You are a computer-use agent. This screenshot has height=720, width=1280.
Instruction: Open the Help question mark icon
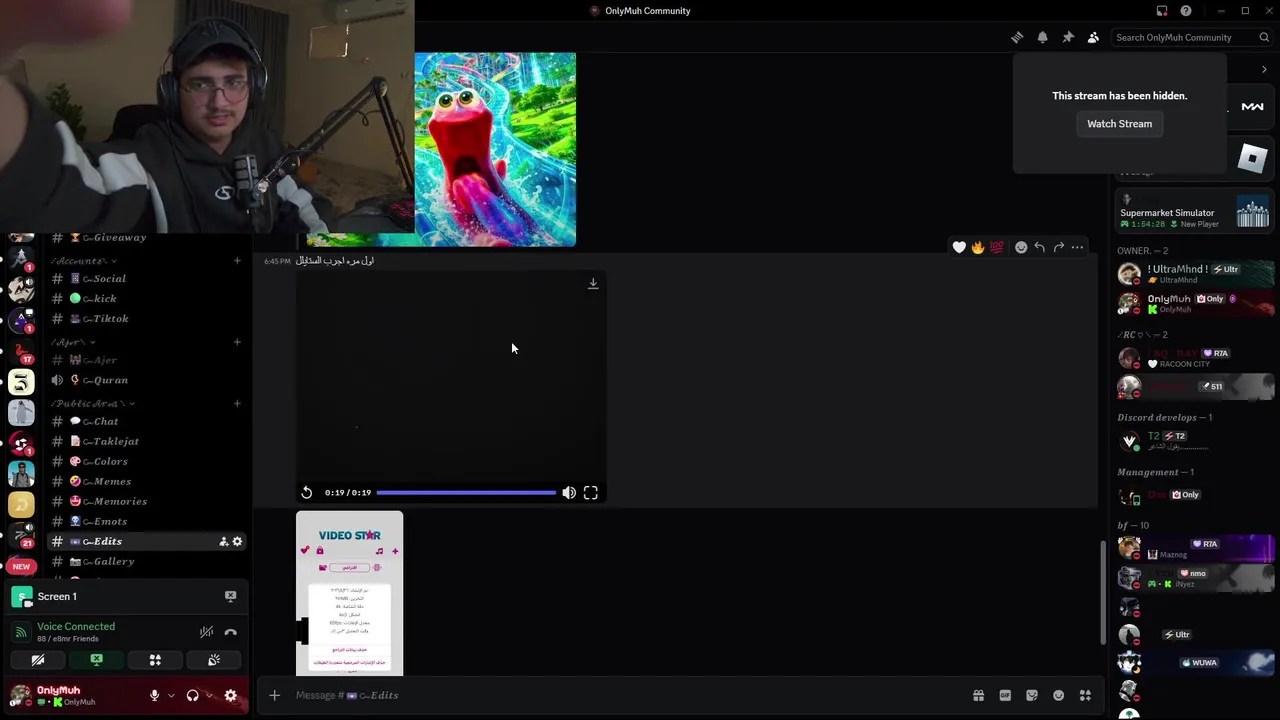pyautogui.click(x=1186, y=11)
